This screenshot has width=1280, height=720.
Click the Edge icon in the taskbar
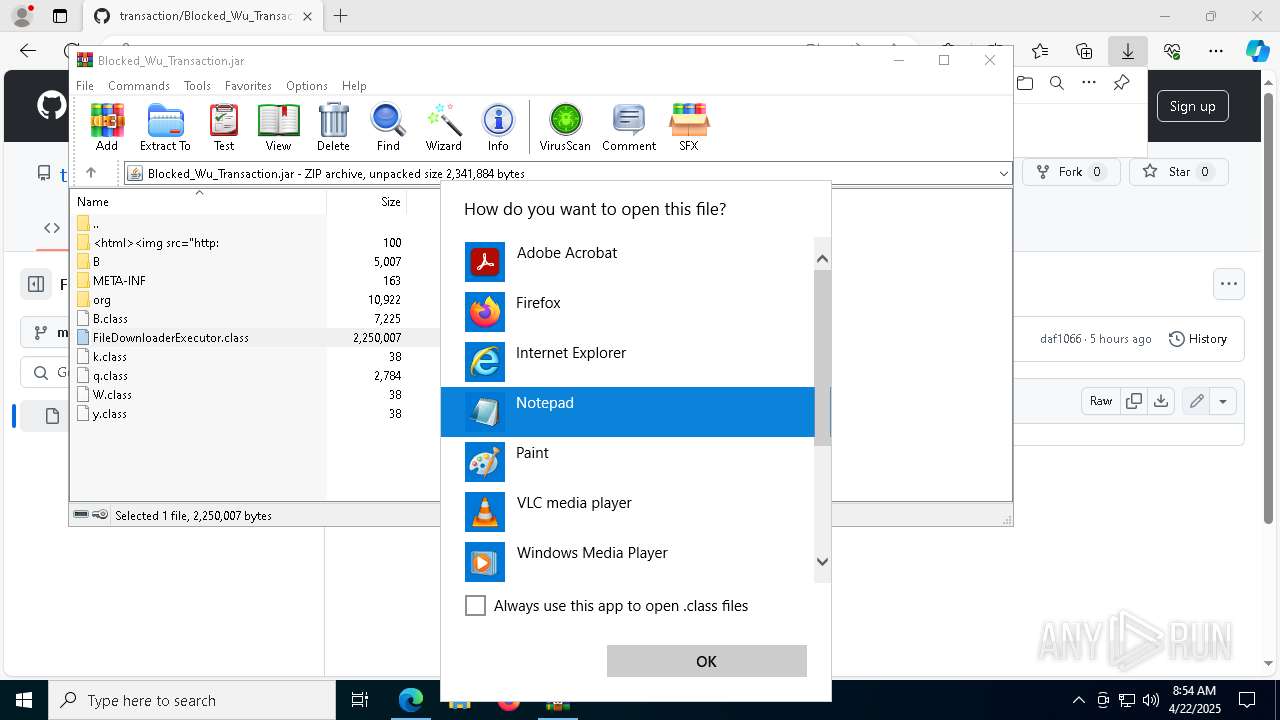pyautogui.click(x=411, y=700)
